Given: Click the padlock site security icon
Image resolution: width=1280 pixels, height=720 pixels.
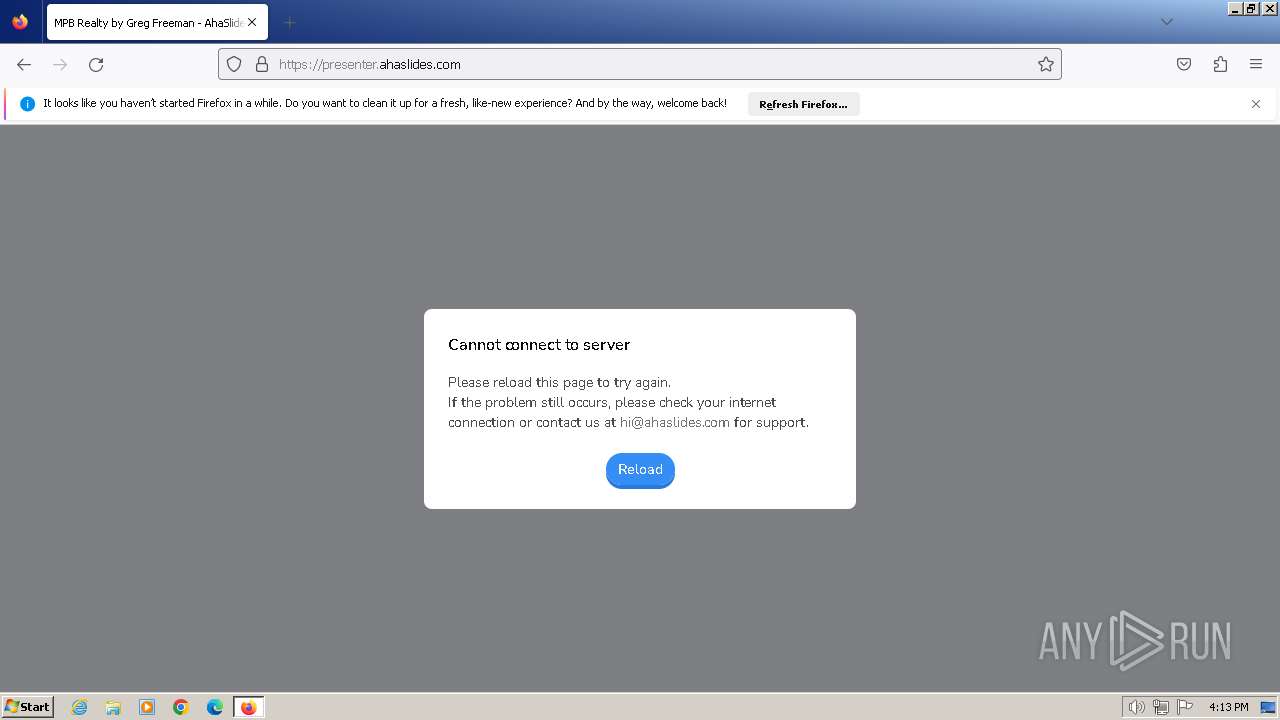Looking at the screenshot, I should click(262, 64).
